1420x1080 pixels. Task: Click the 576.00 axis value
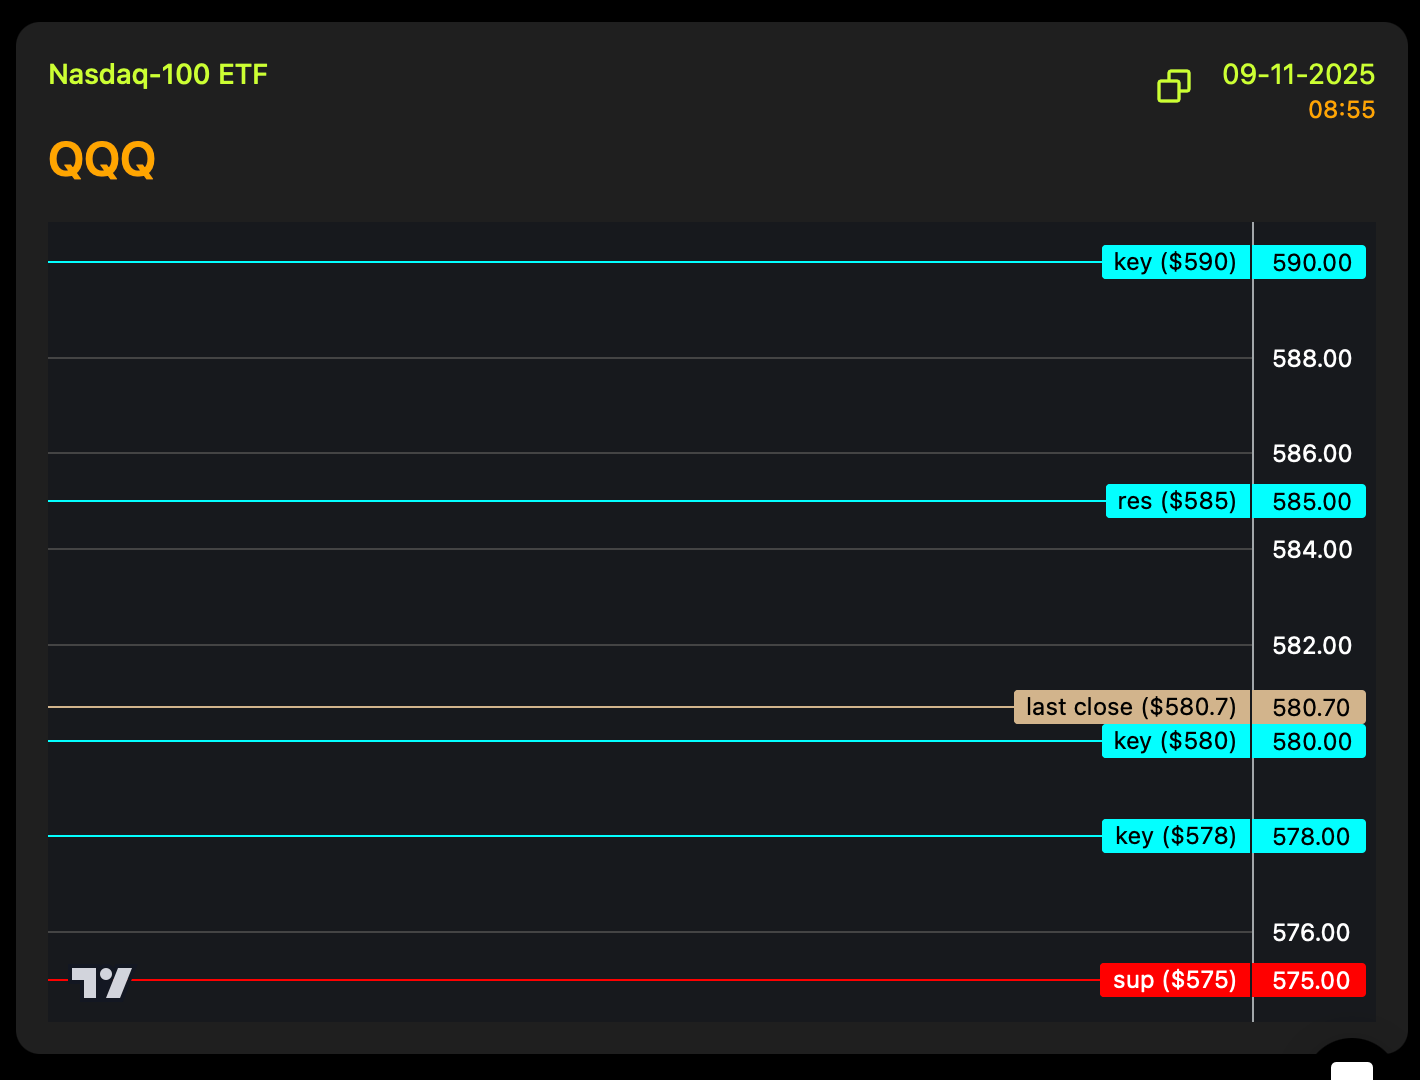pos(1311,932)
